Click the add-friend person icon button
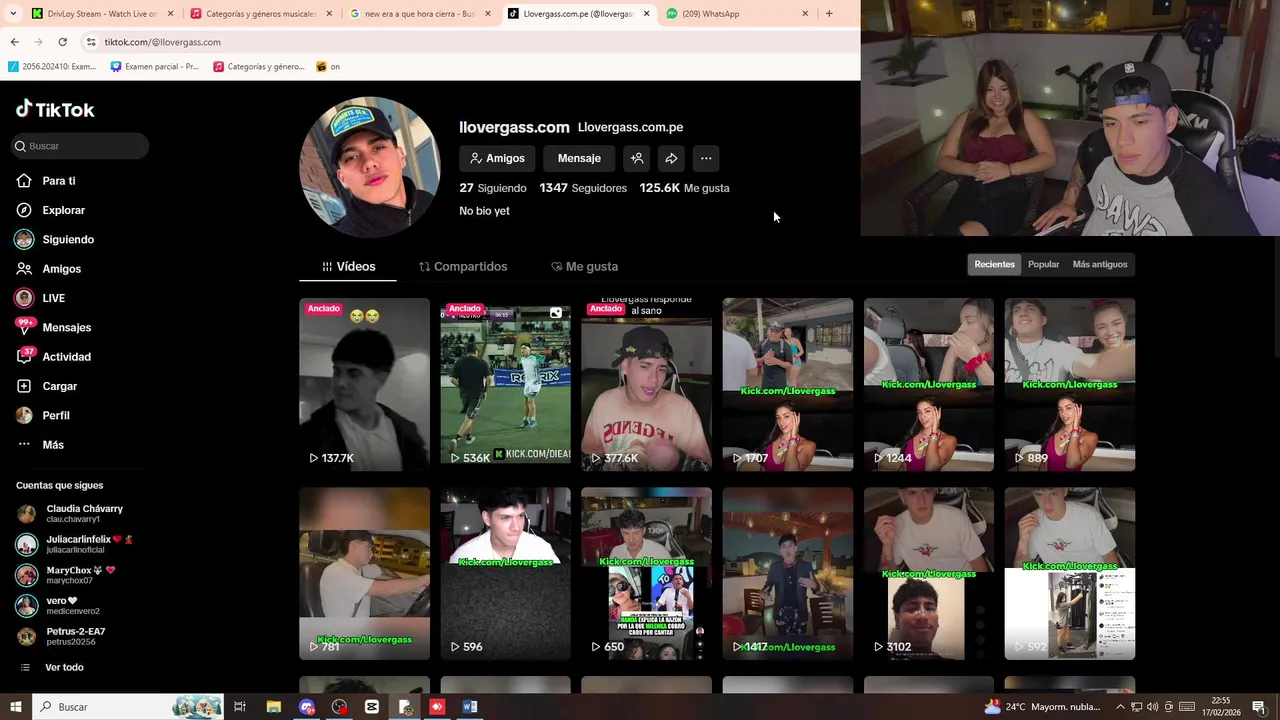 click(x=637, y=158)
